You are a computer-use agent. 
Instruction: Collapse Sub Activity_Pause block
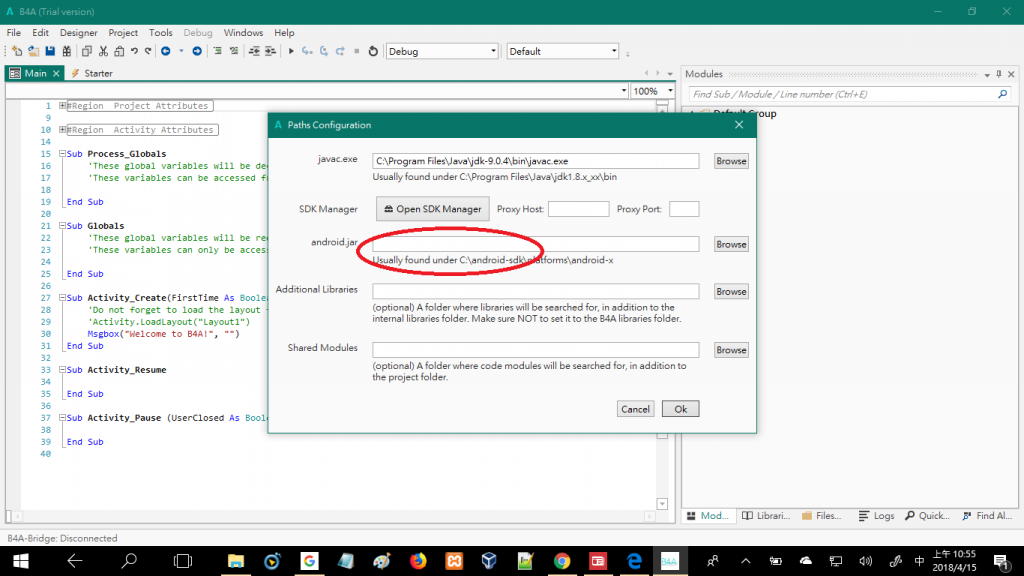[x=62, y=417]
